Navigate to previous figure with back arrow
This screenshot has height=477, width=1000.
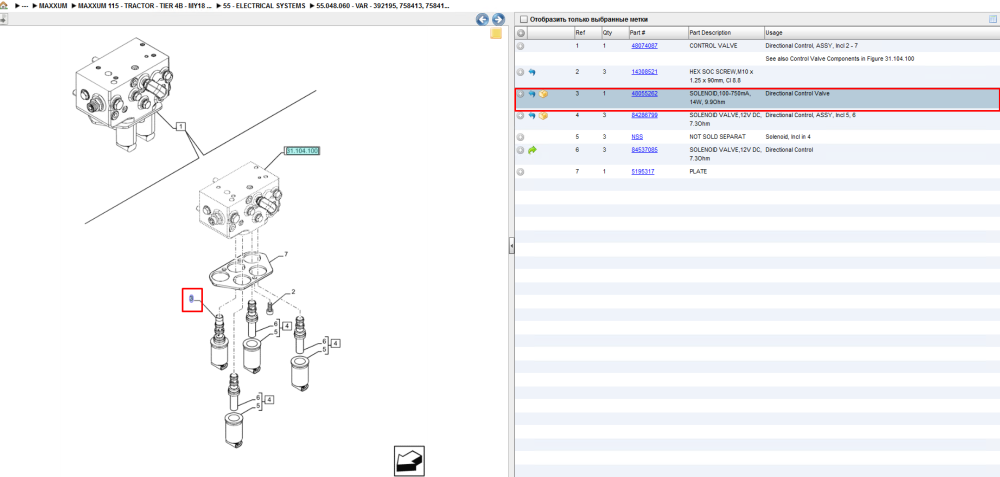pyautogui.click(x=483, y=19)
